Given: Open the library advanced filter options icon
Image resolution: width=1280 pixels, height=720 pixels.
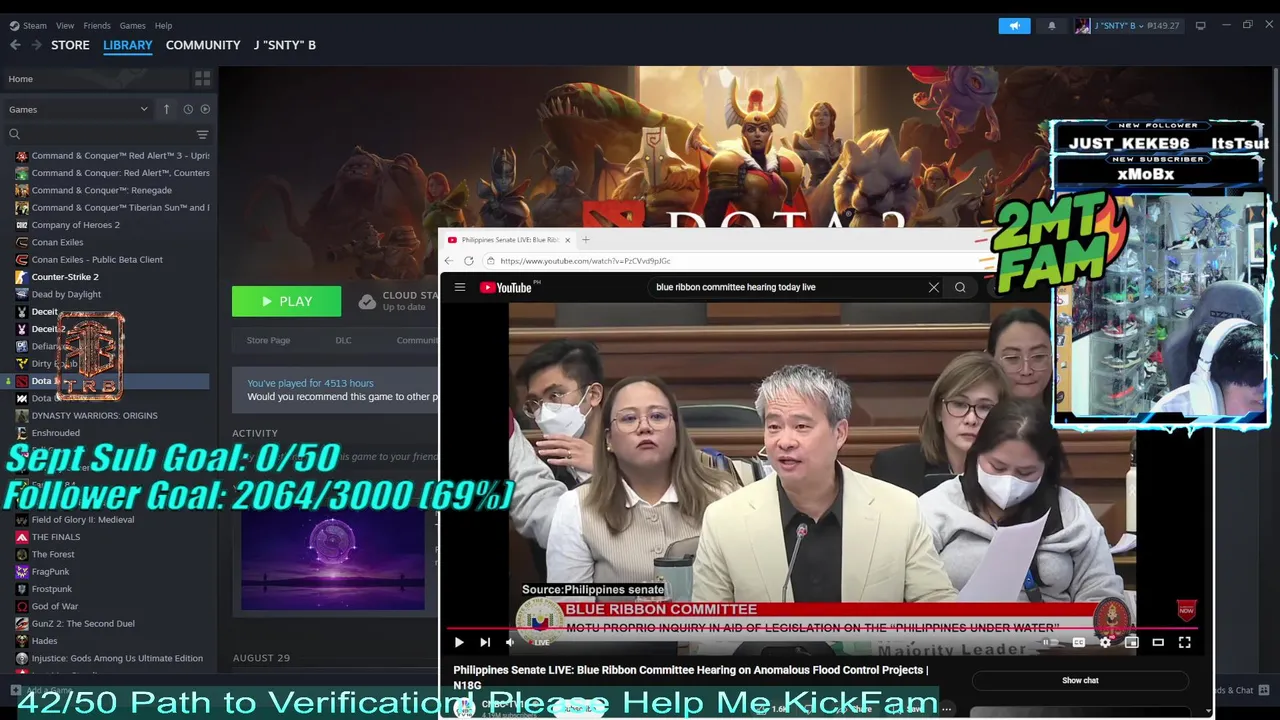Looking at the screenshot, I should pos(202,134).
